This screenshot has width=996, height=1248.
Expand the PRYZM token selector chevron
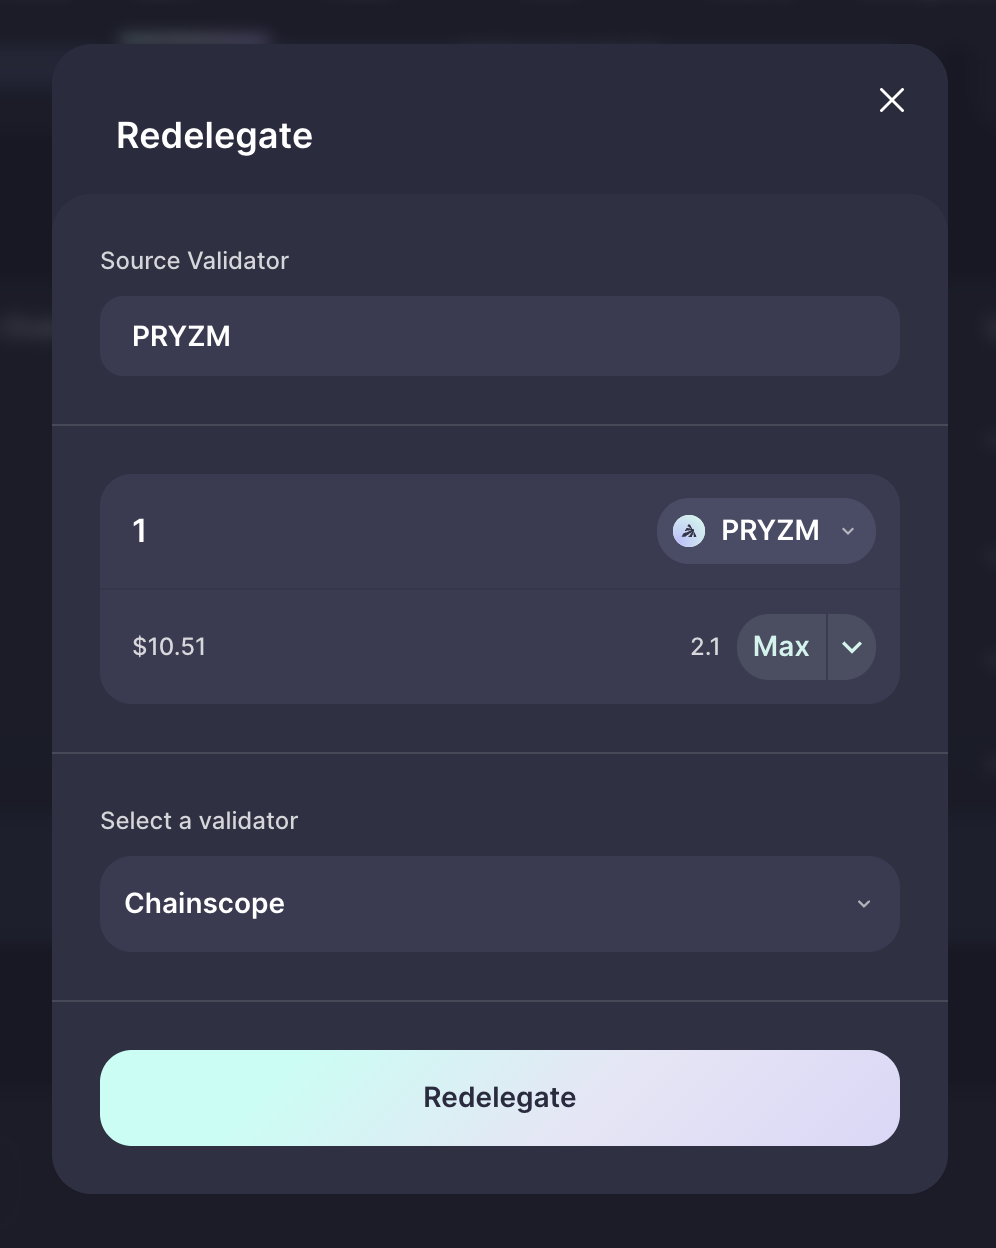point(848,531)
